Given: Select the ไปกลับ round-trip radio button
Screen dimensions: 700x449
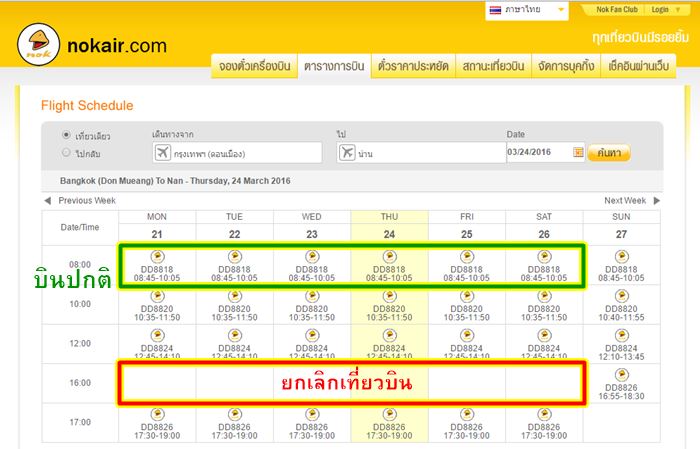Looking at the screenshot, I should point(67,153).
